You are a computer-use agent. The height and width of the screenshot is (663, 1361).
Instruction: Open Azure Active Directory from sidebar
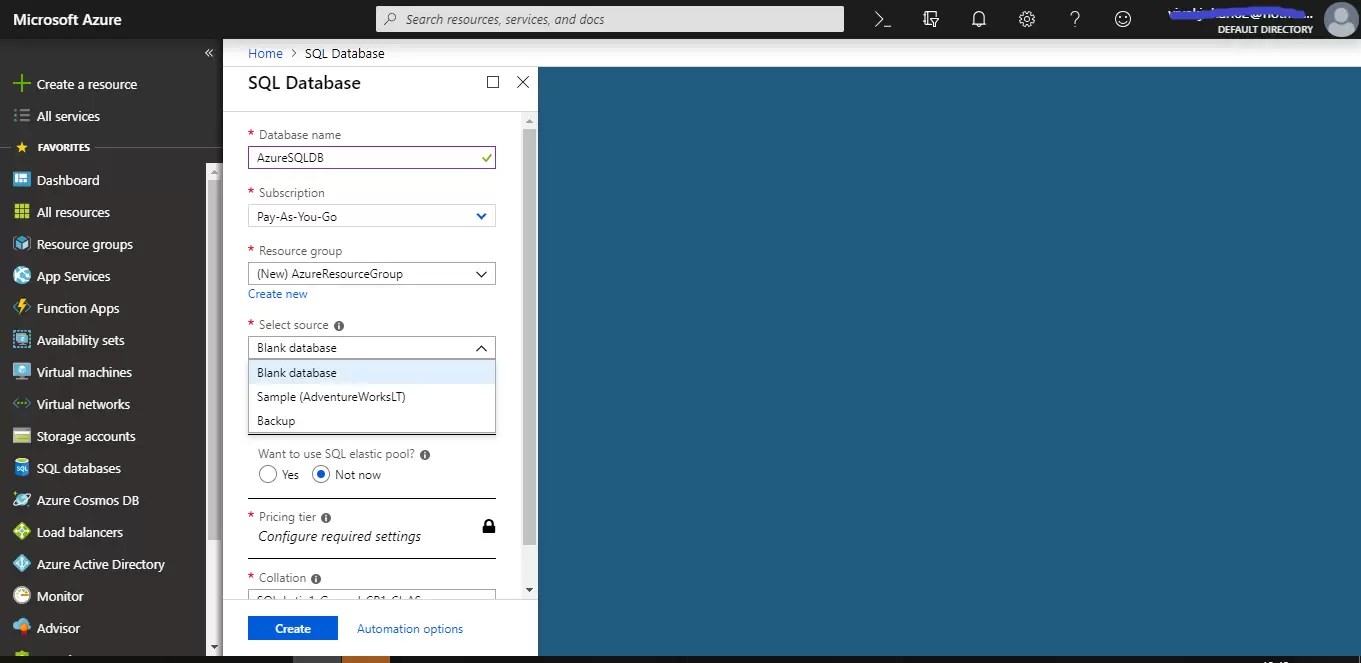(101, 563)
